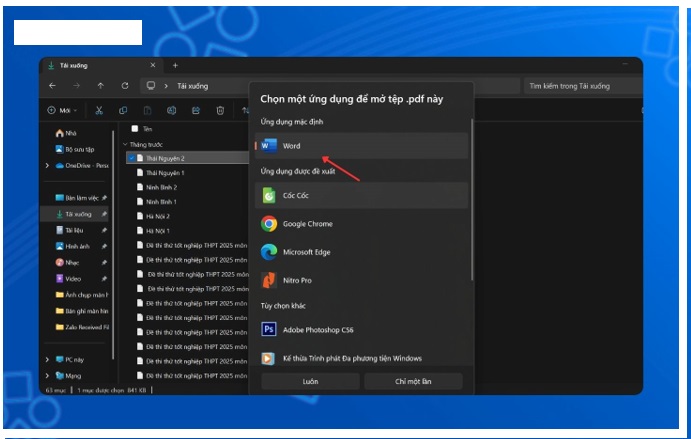This screenshot has height=439, width=691.
Task: Click the Cut scissors icon in toolbar
Action: click(x=99, y=110)
